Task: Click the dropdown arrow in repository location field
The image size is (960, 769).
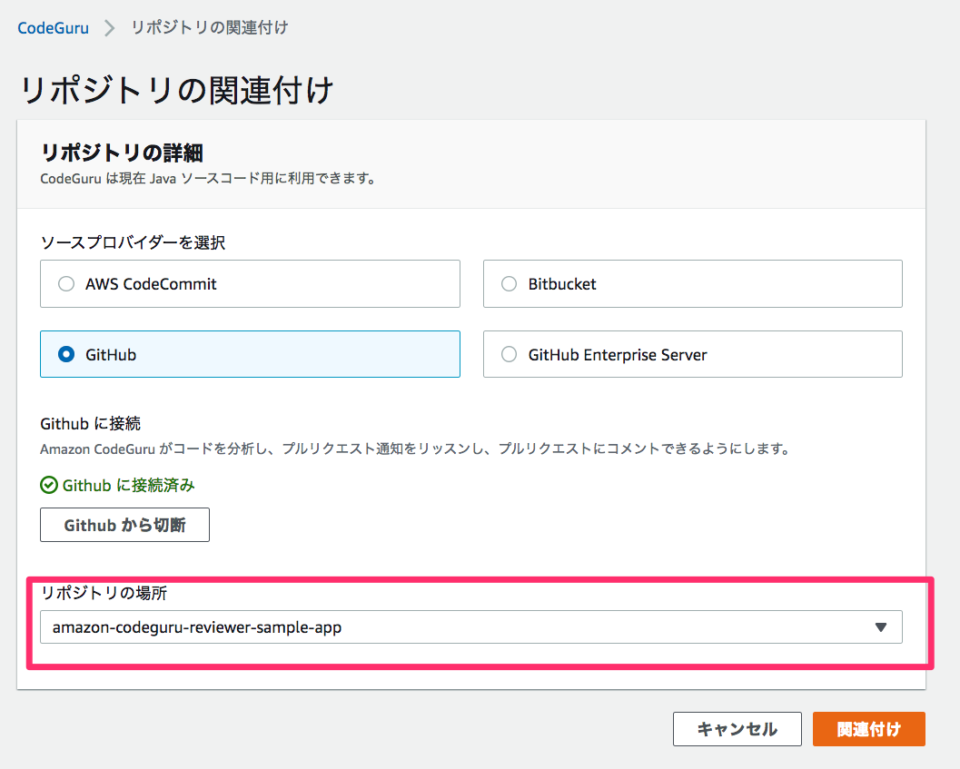Action: tap(881, 627)
